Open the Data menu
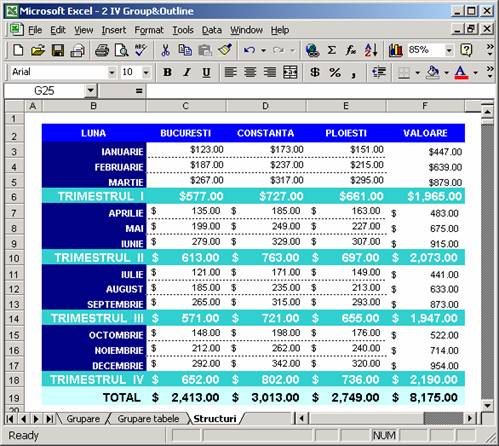The height and width of the screenshot is (446, 499). (x=212, y=30)
